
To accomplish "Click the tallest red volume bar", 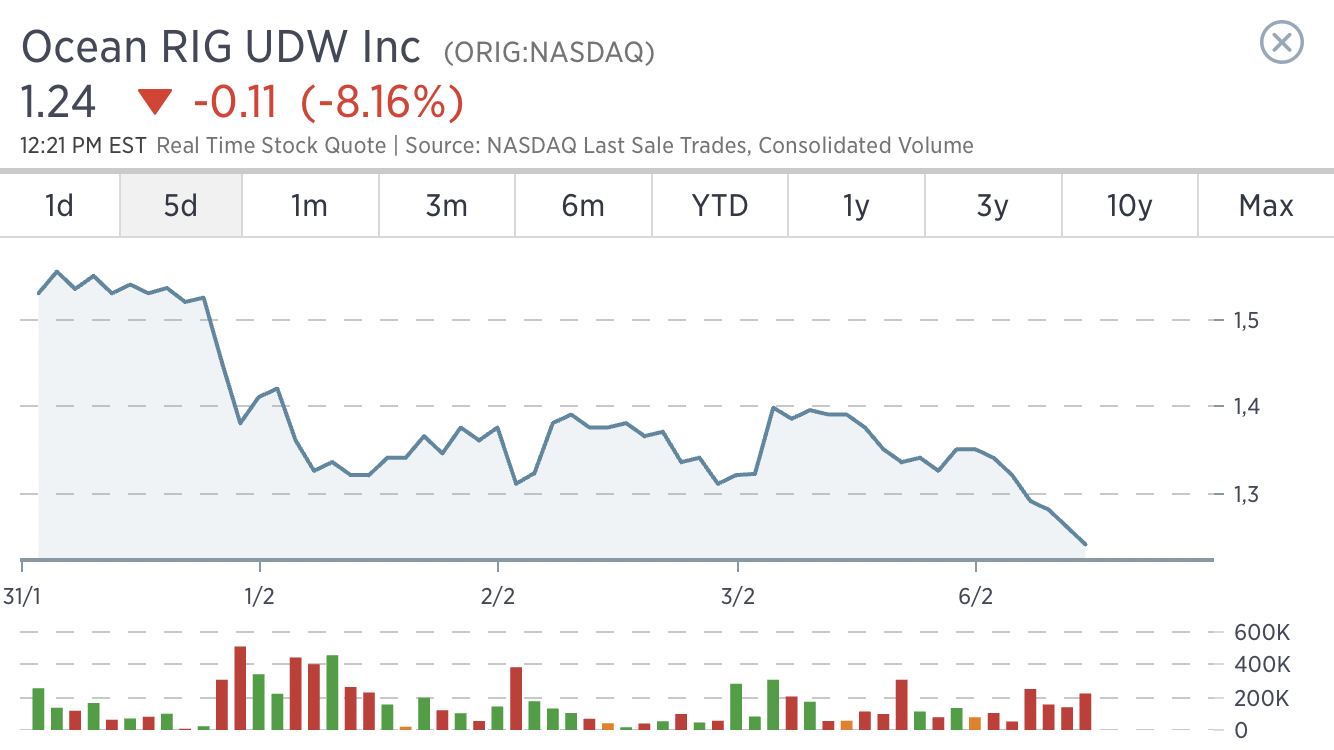I will tap(240, 688).
